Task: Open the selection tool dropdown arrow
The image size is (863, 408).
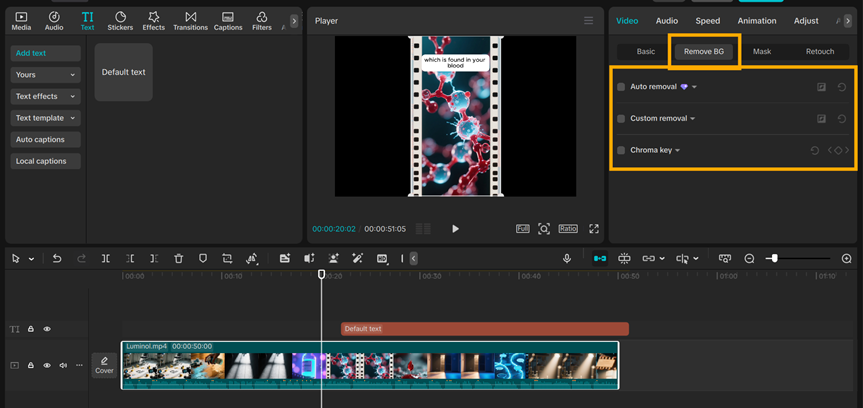Action: pos(31,259)
